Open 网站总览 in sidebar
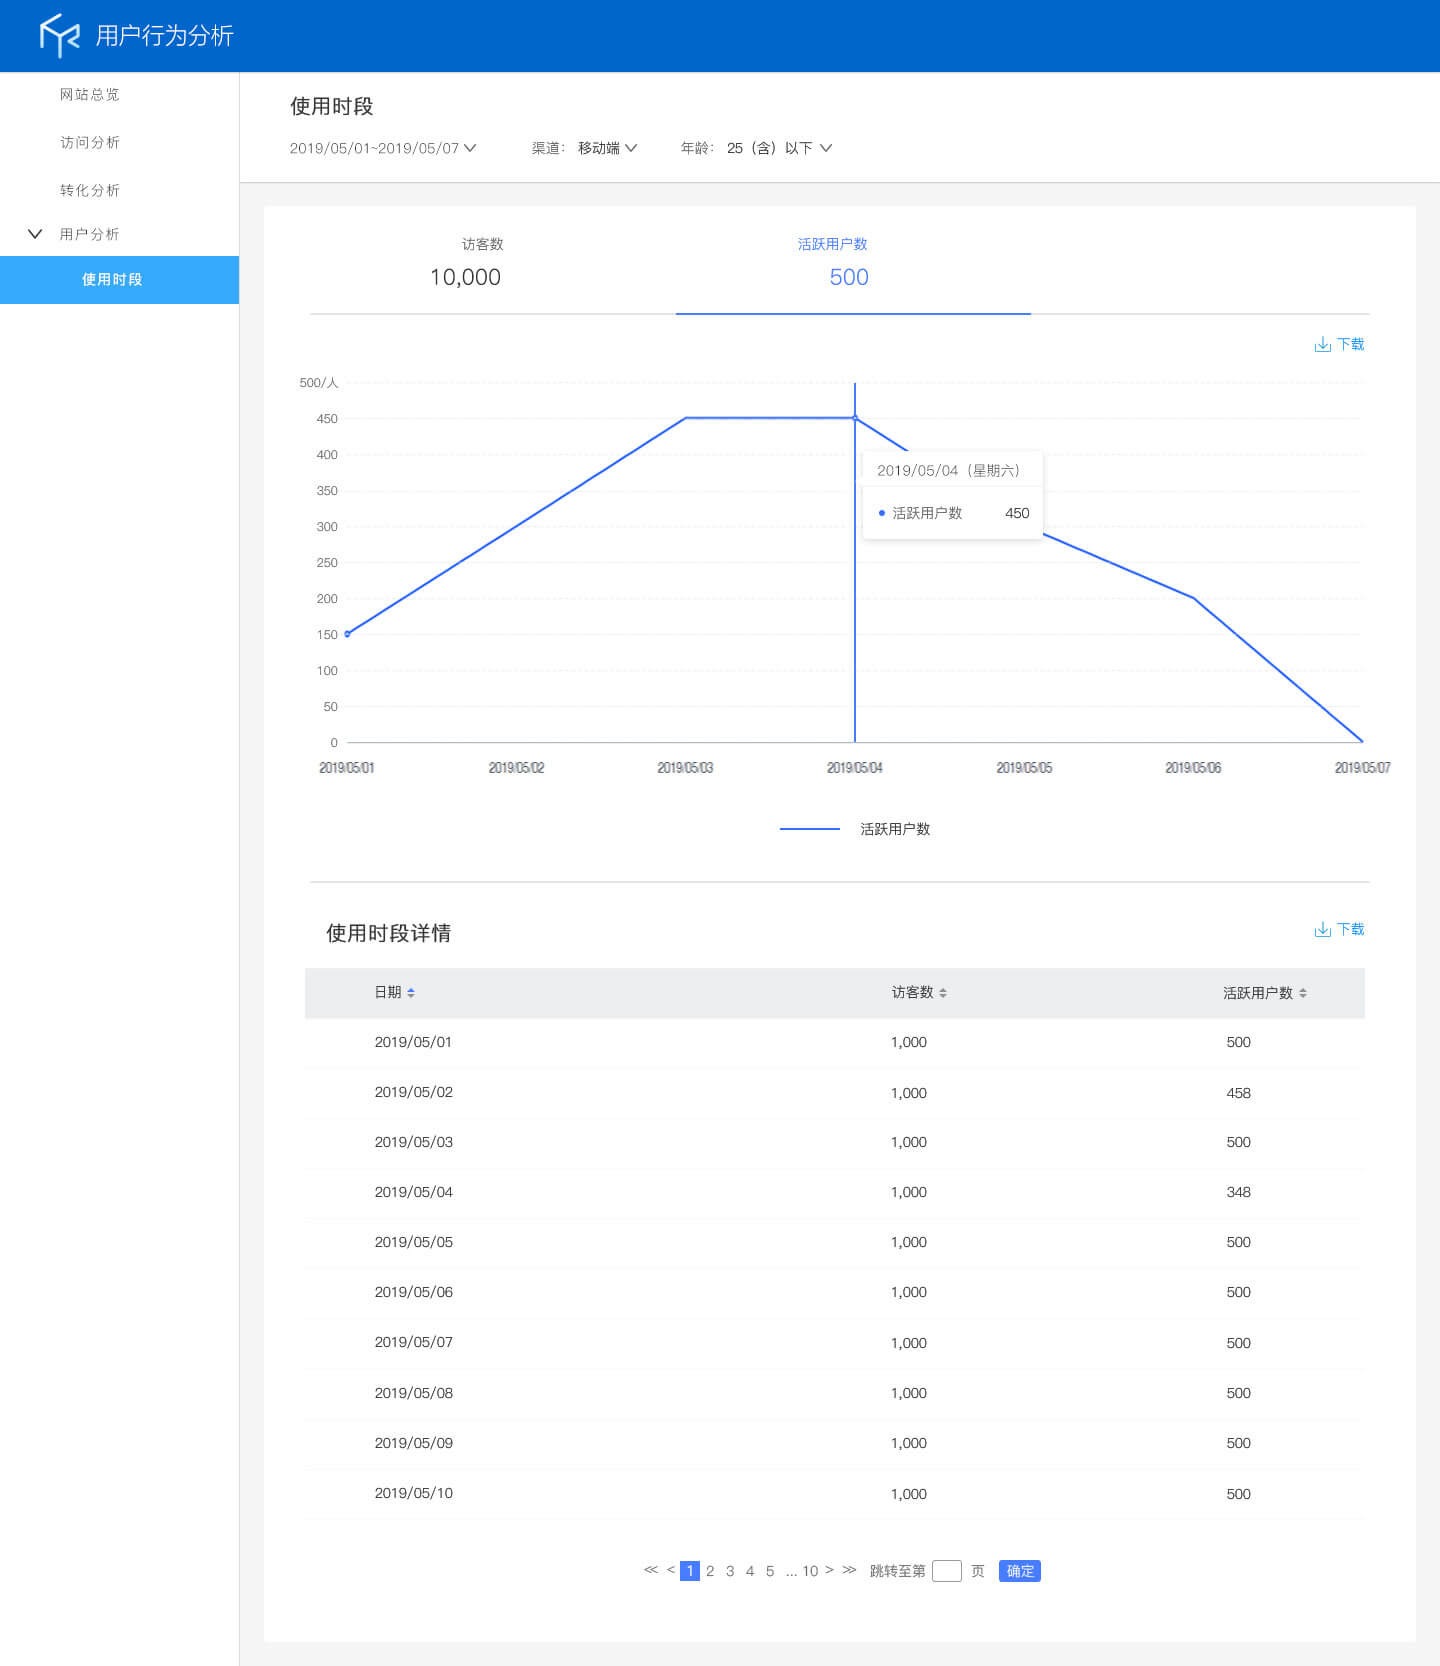 [89, 94]
